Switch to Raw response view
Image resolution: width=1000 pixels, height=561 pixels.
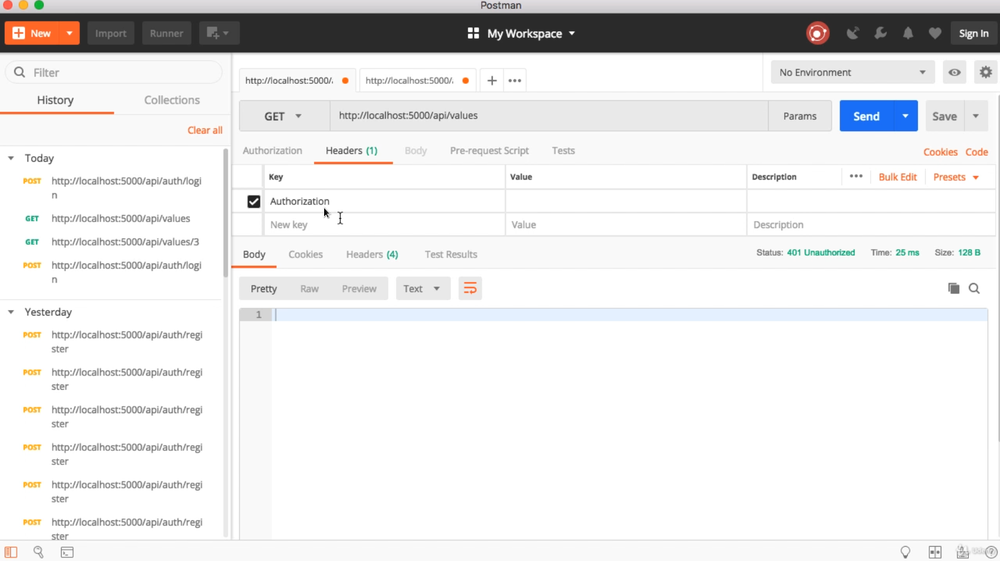[x=309, y=289]
